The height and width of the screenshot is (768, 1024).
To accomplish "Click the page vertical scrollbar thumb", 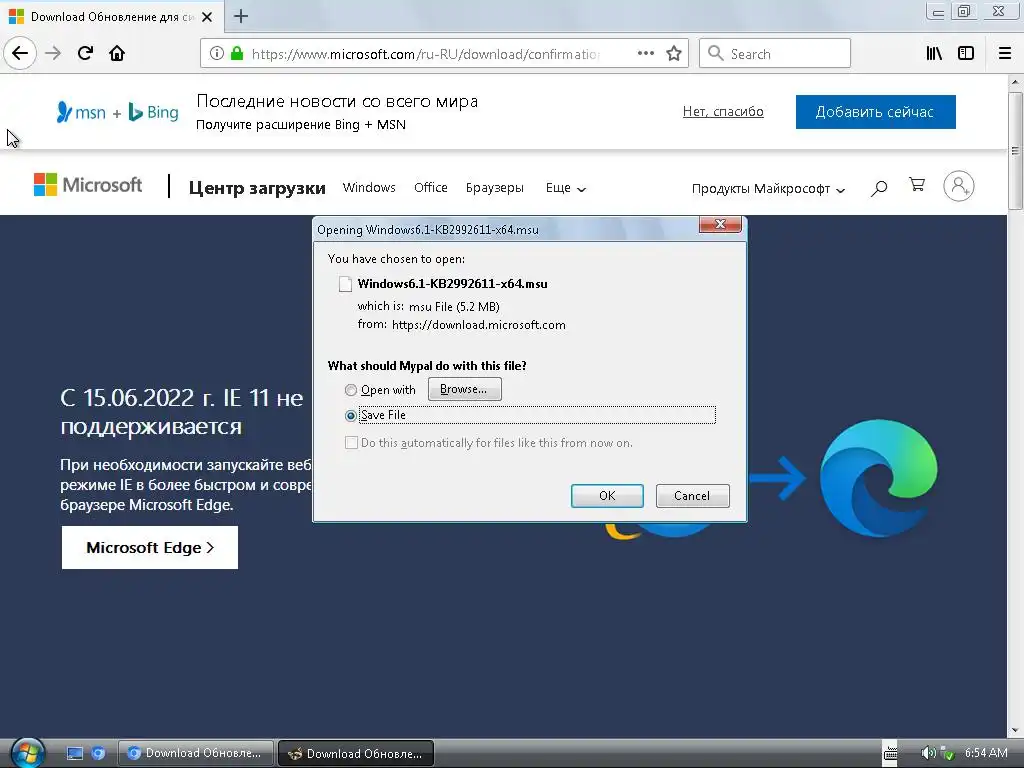I will [x=1015, y=150].
